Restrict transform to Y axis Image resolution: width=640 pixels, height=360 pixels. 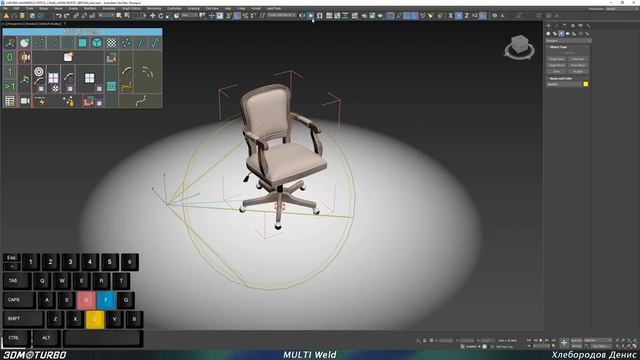point(459,16)
